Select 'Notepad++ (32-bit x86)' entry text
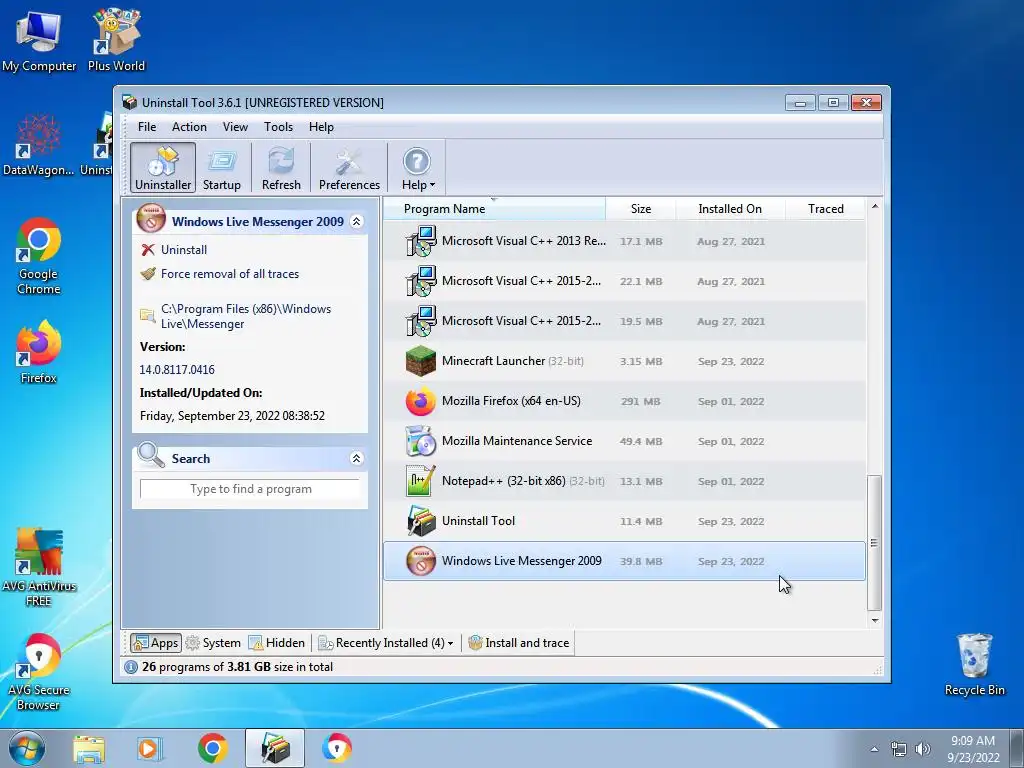Screen dimensions: 1024x768 point(504,481)
